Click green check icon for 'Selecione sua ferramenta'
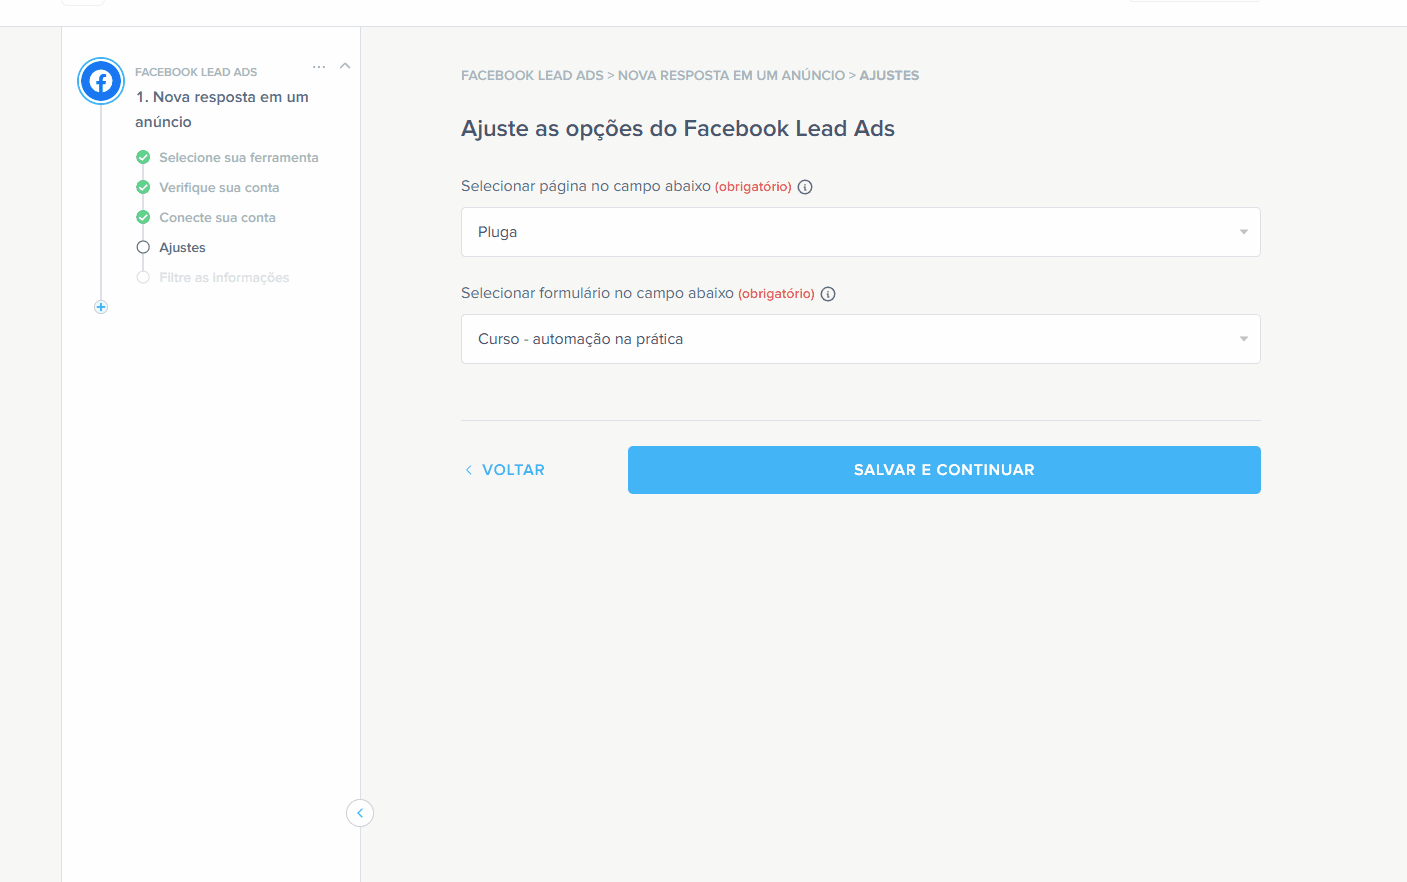Screen dimensions: 1407x882 click(x=143, y=157)
